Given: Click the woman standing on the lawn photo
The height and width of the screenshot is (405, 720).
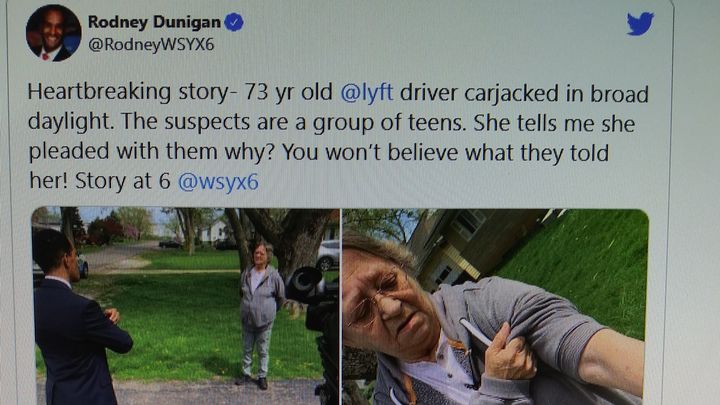Looking at the screenshot, I should [261, 315].
